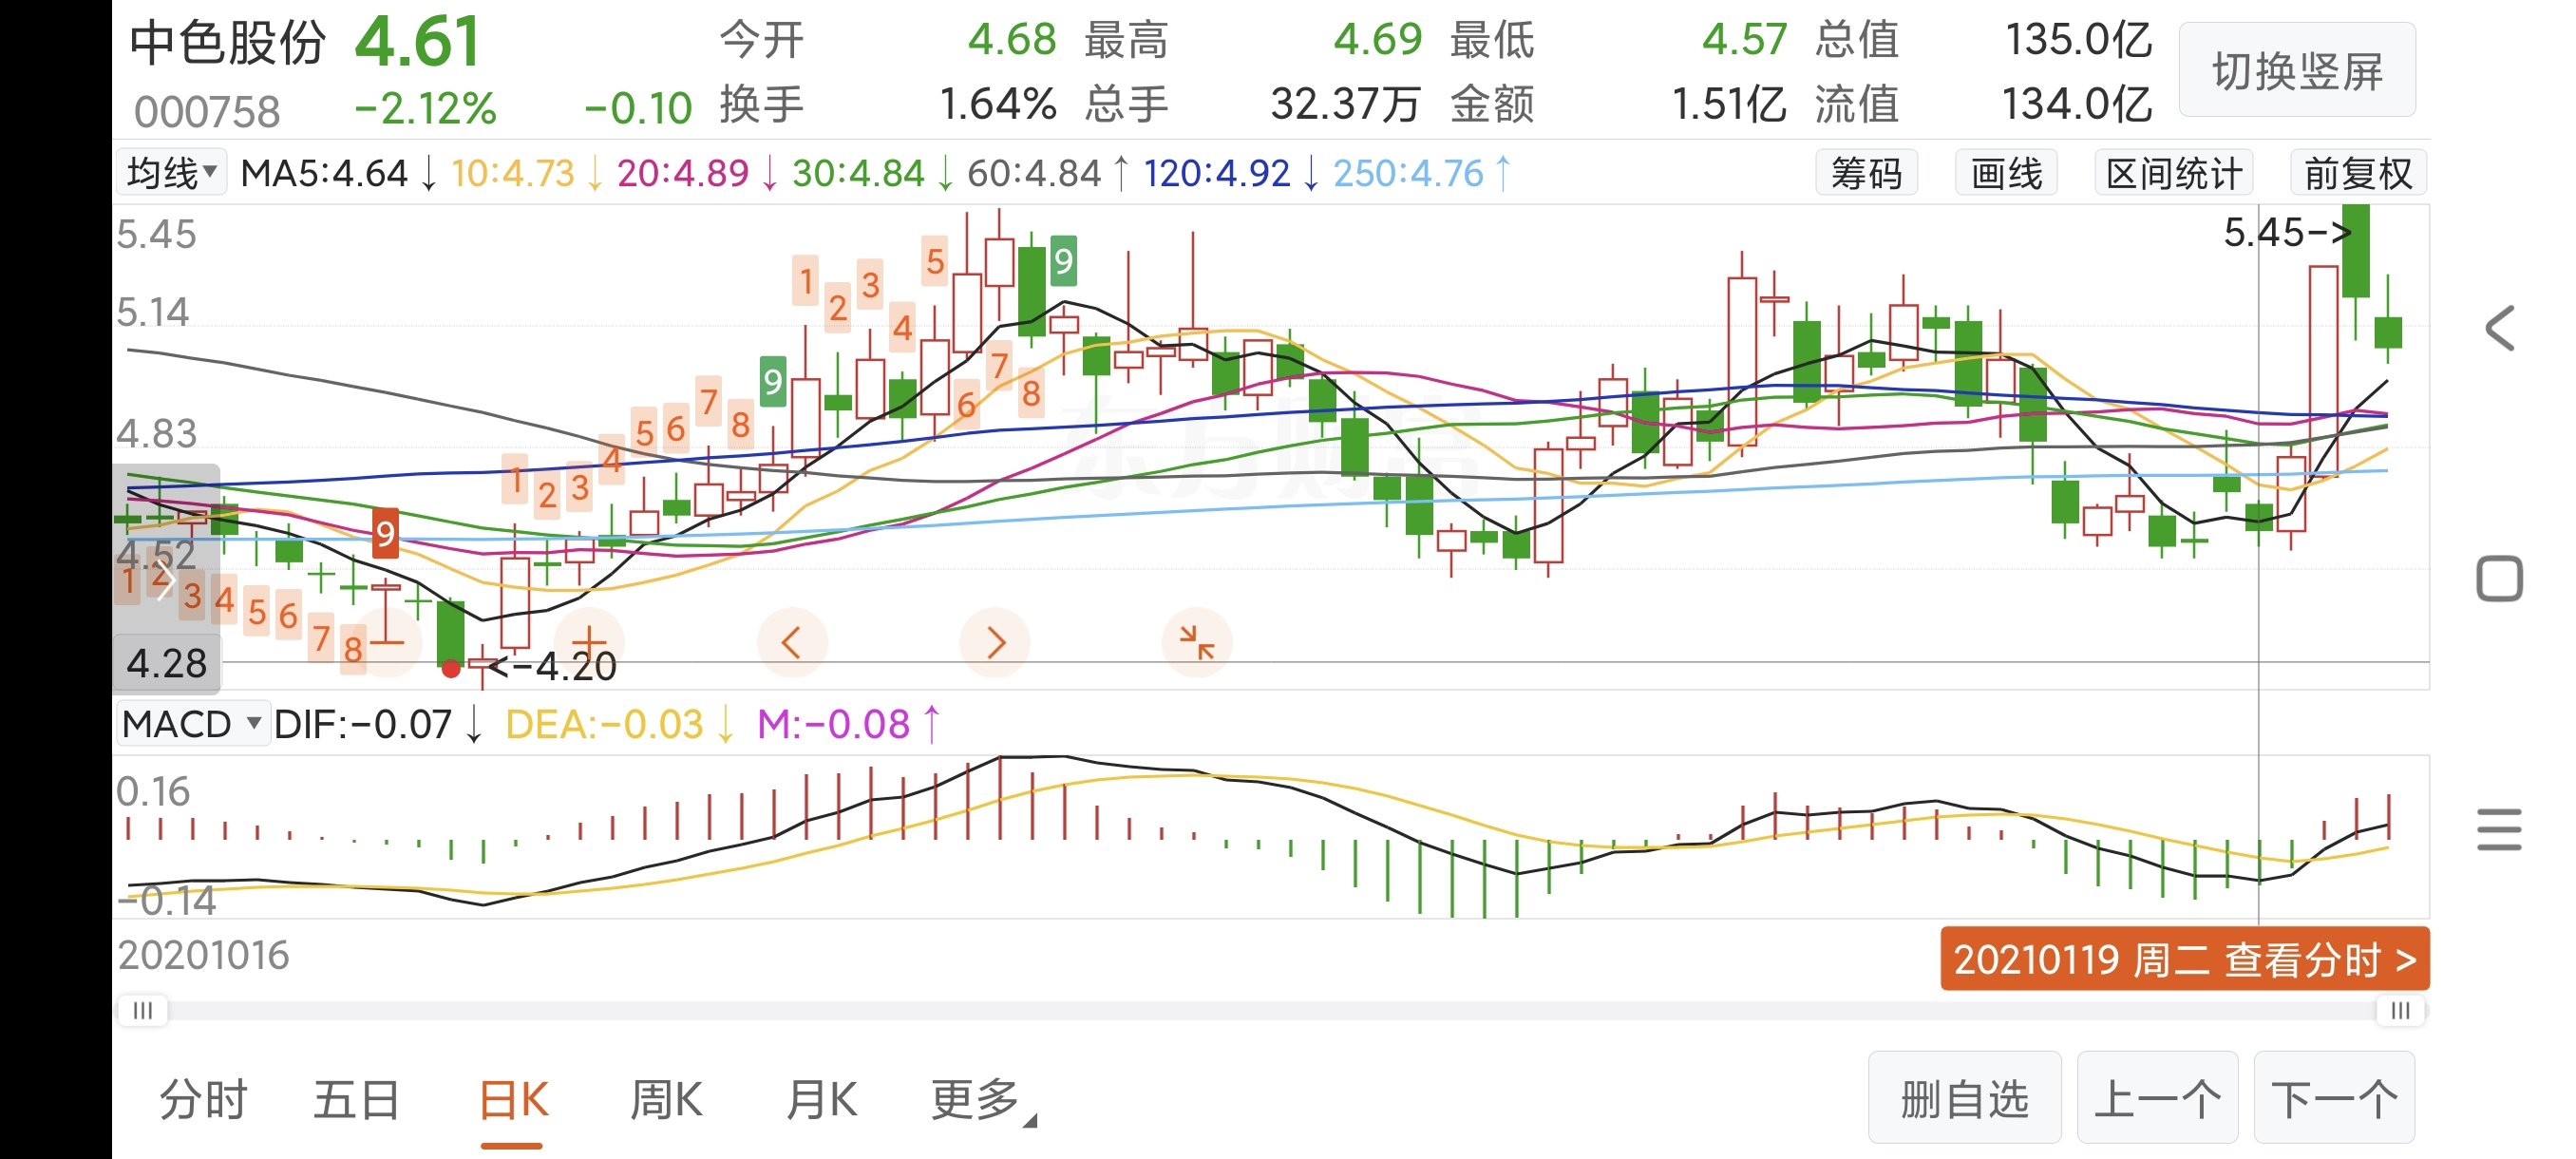This screenshot has width=2576, height=1159.
Task: Toggle the 筹码 chip distribution view
Action: point(1866,173)
